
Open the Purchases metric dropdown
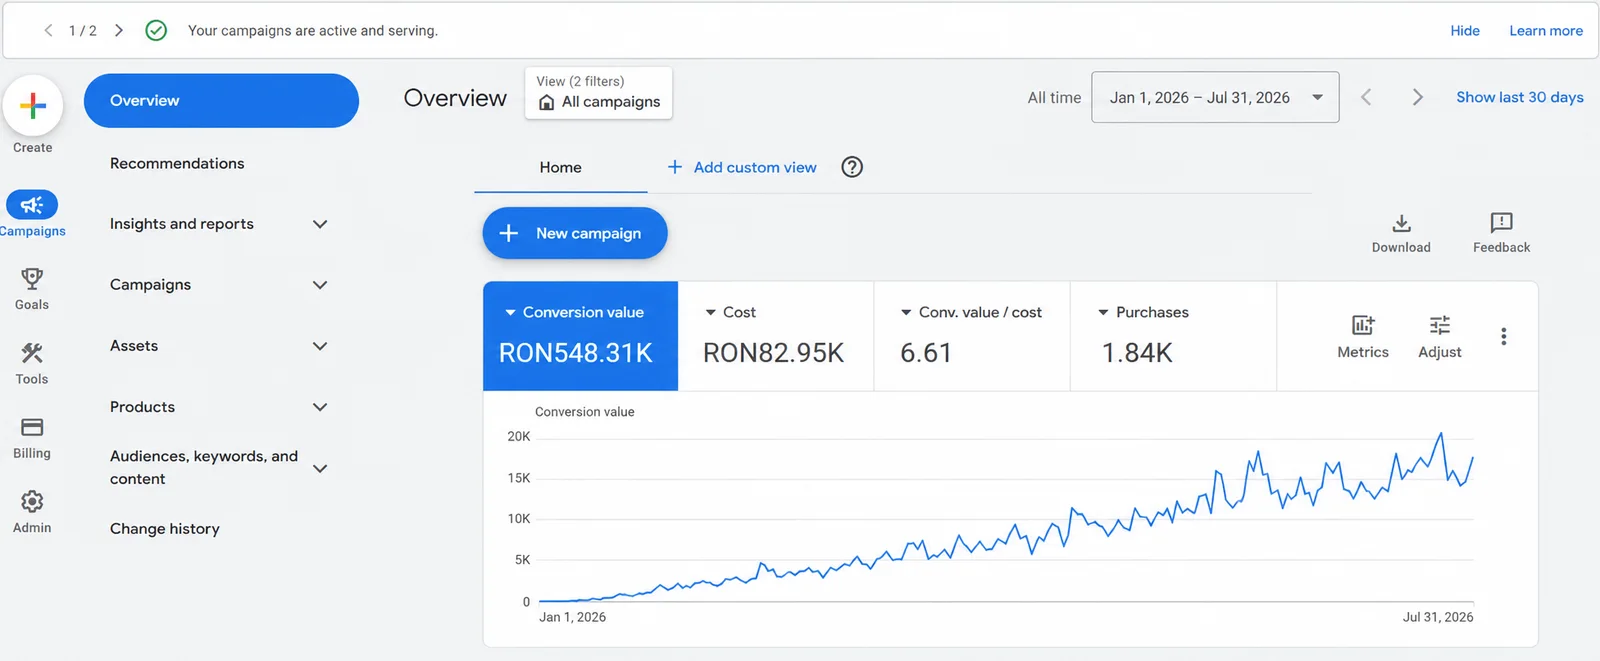click(1104, 313)
